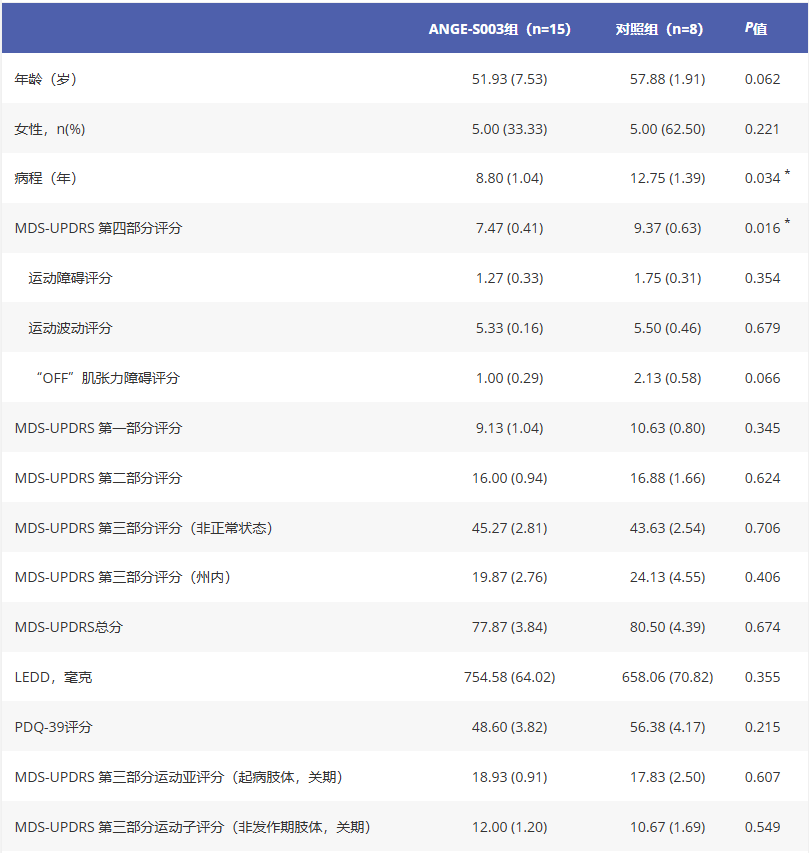Click MDS-UPDRS 第三部分评分（州内）label
Viewport: 809px width, 853px height.
pos(122,577)
